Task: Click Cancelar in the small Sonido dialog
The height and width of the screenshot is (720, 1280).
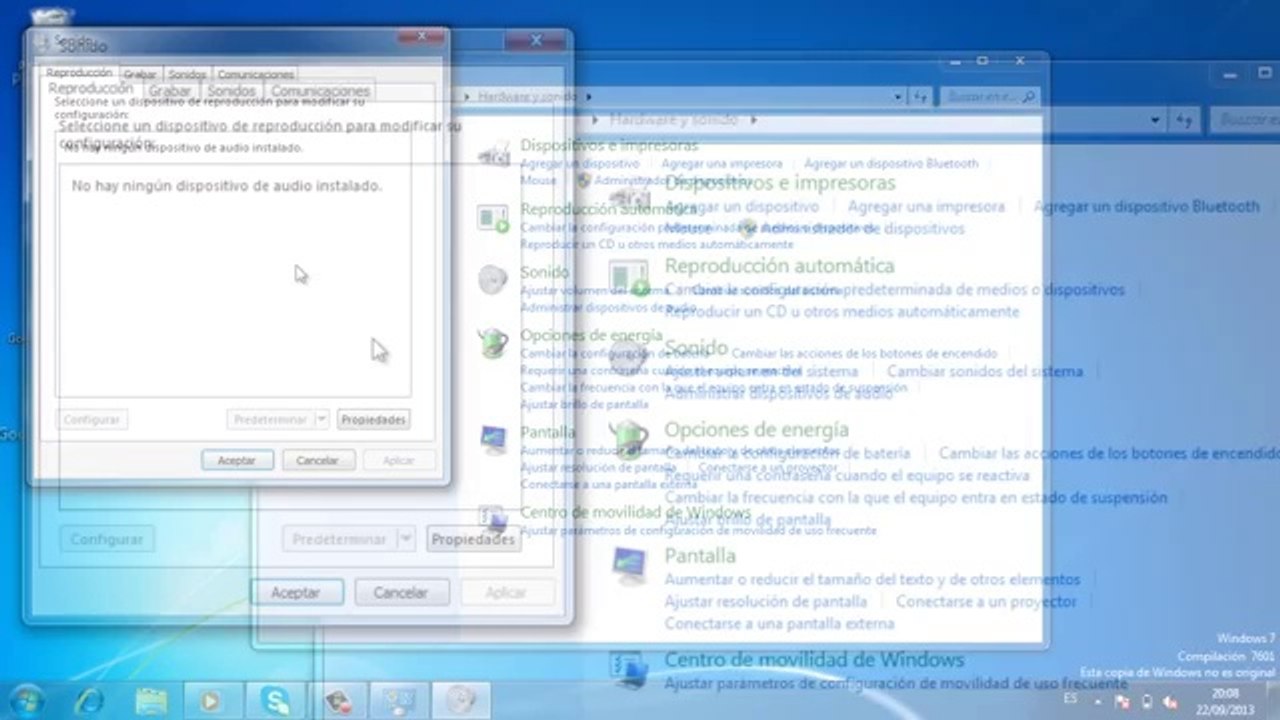Action: (x=318, y=460)
